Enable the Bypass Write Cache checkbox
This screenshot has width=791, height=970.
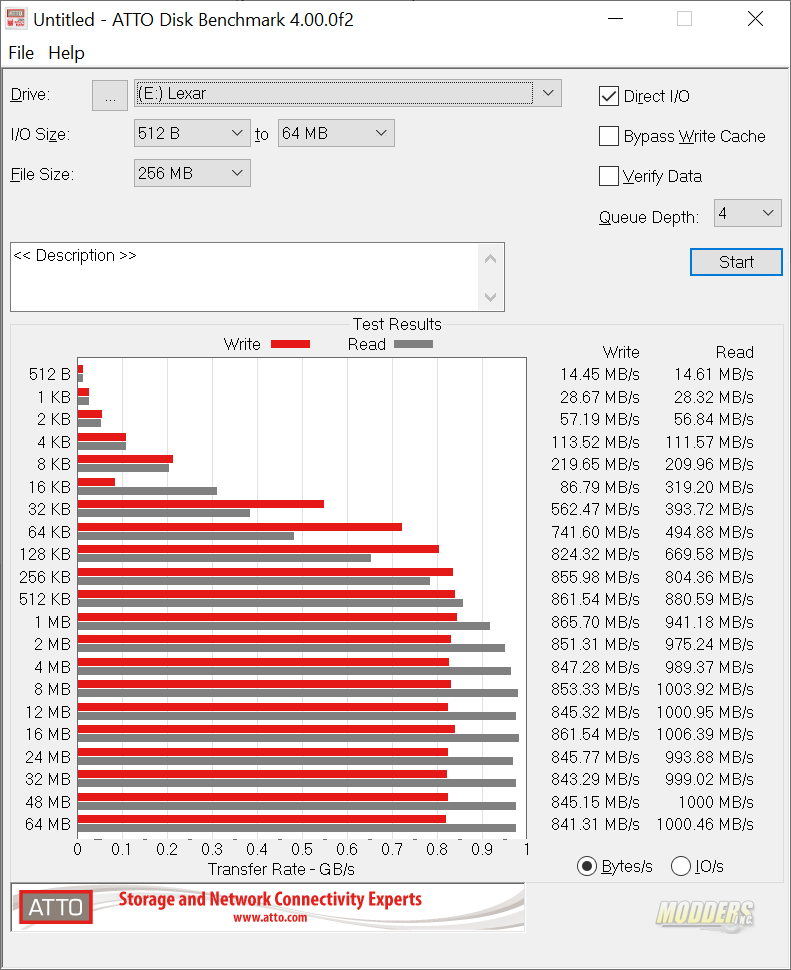(609, 136)
